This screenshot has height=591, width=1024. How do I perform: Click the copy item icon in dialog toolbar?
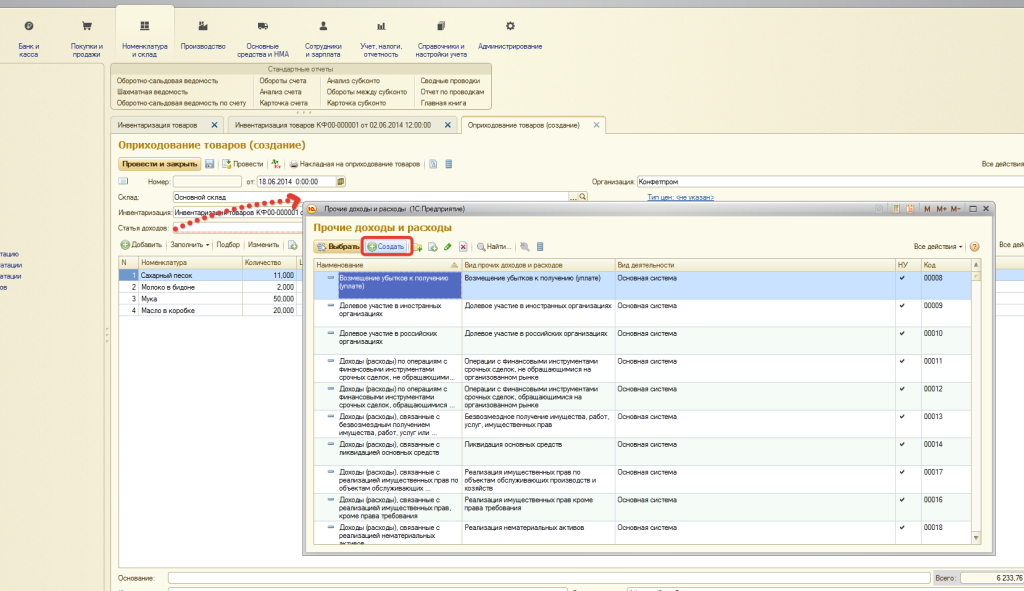[432, 247]
